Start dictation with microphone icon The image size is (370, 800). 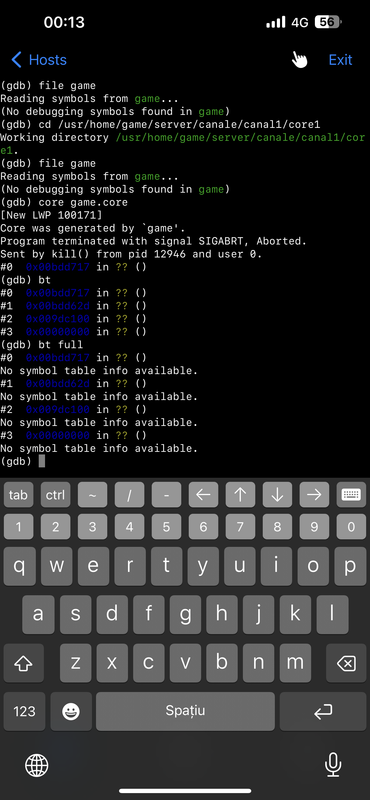pos(333,766)
